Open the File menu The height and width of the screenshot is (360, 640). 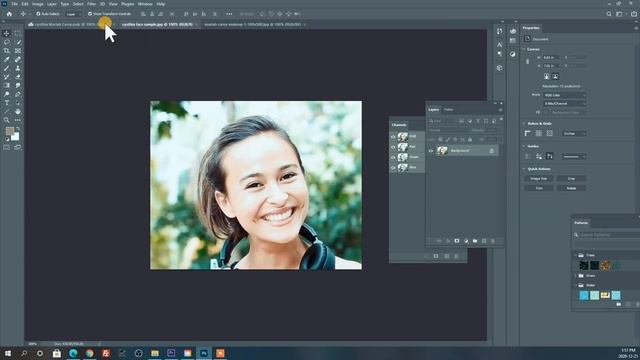point(15,4)
